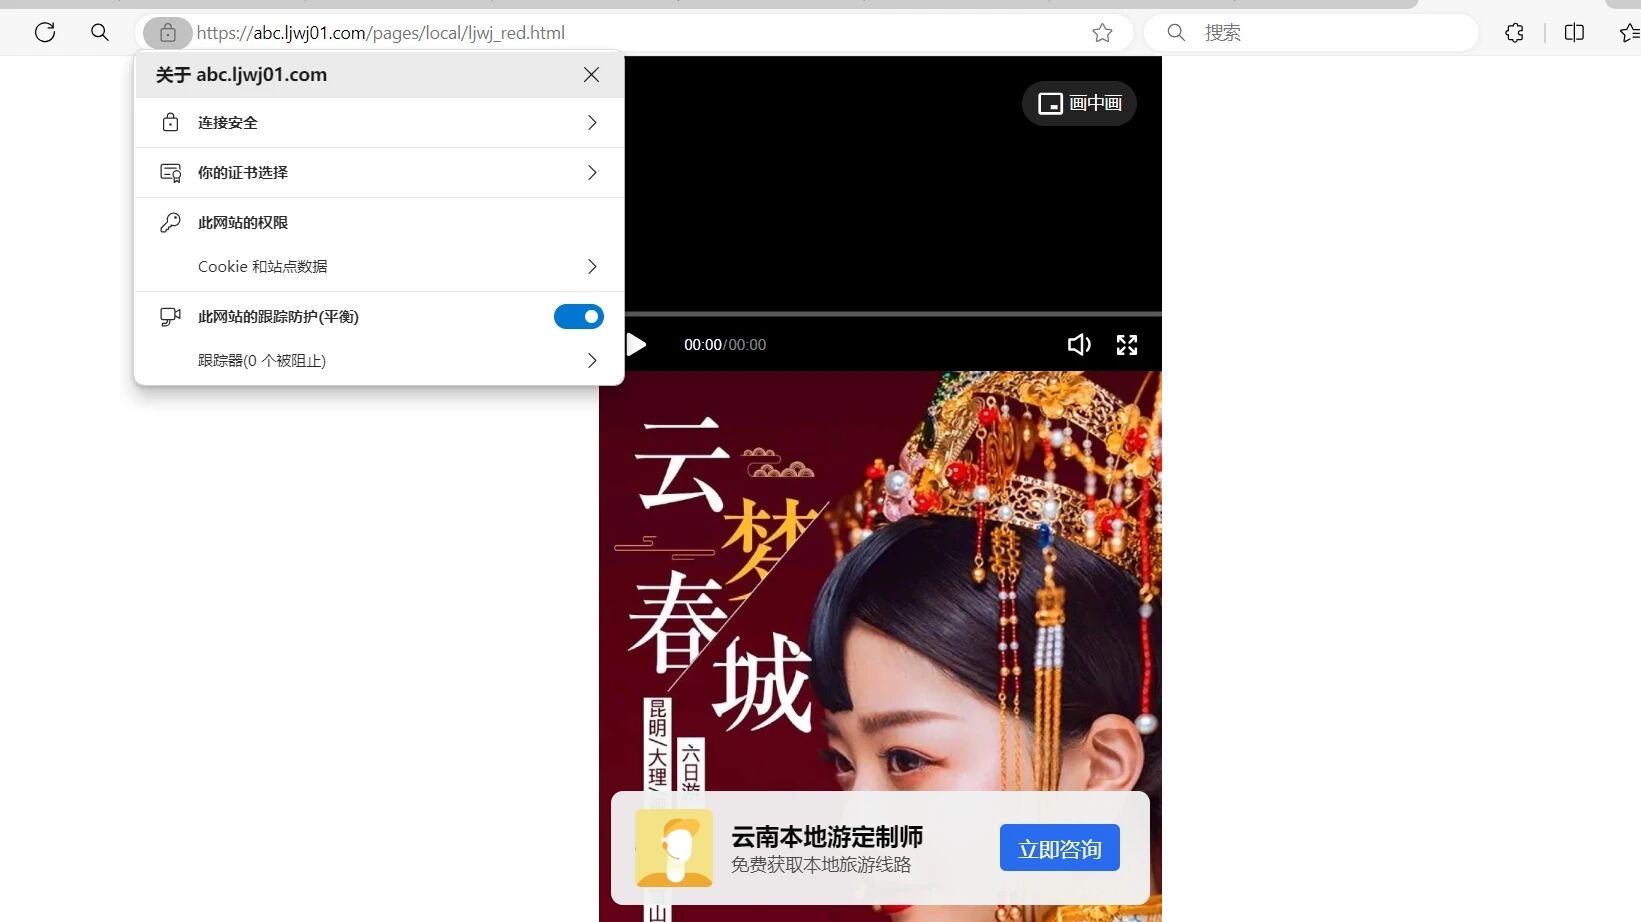Expand the 连接安全 chevron
The width and height of the screenshot is (1641, 922).
[592, 122]
